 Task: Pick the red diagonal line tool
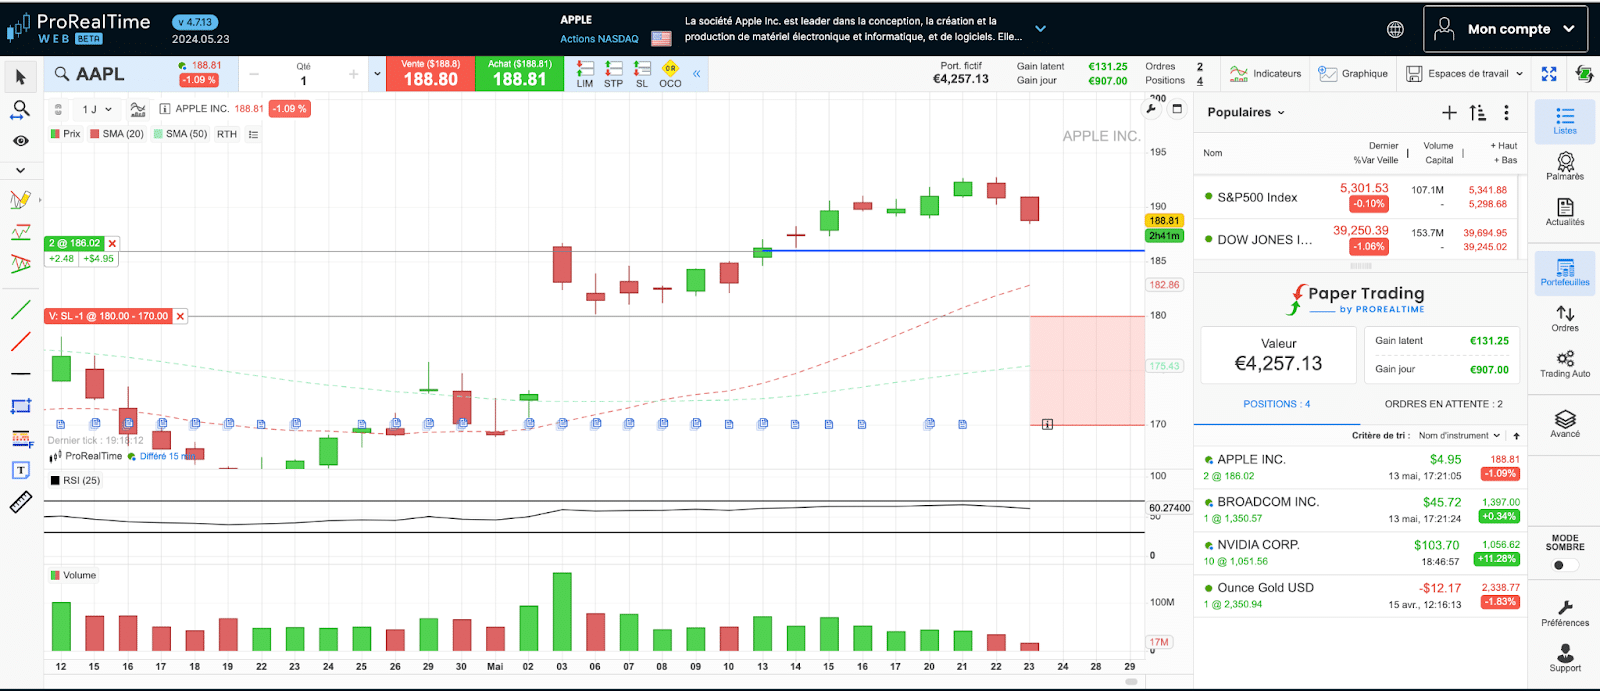pos(20,342)
